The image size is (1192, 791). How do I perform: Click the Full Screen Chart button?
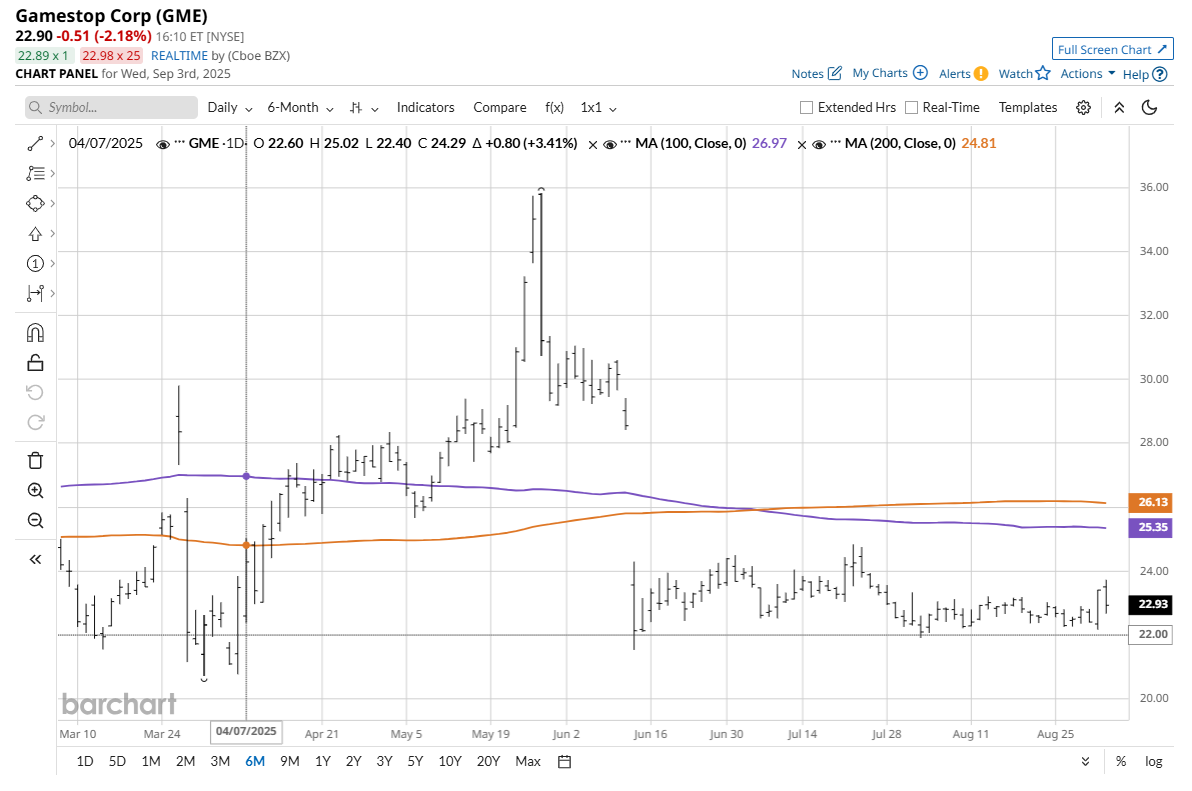[1112, 49]
